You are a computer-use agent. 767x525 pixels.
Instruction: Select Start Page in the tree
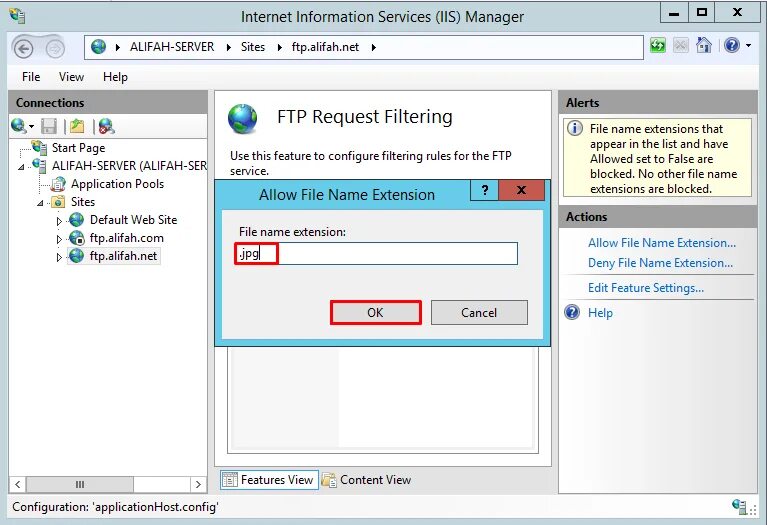(78, 148)
